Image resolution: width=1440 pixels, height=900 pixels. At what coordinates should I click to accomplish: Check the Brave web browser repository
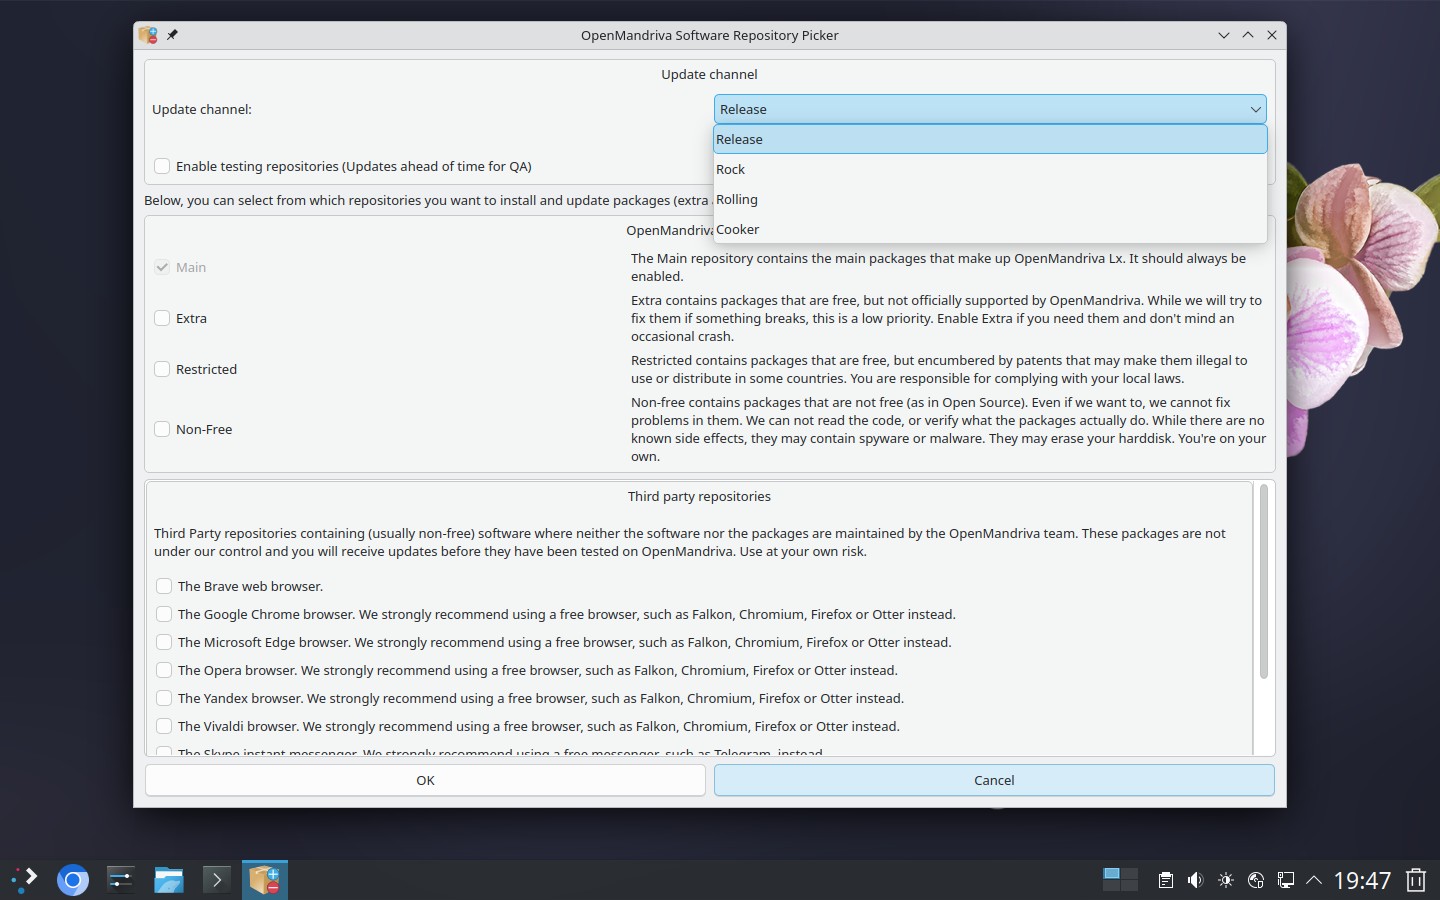click(x=164, y=586)
